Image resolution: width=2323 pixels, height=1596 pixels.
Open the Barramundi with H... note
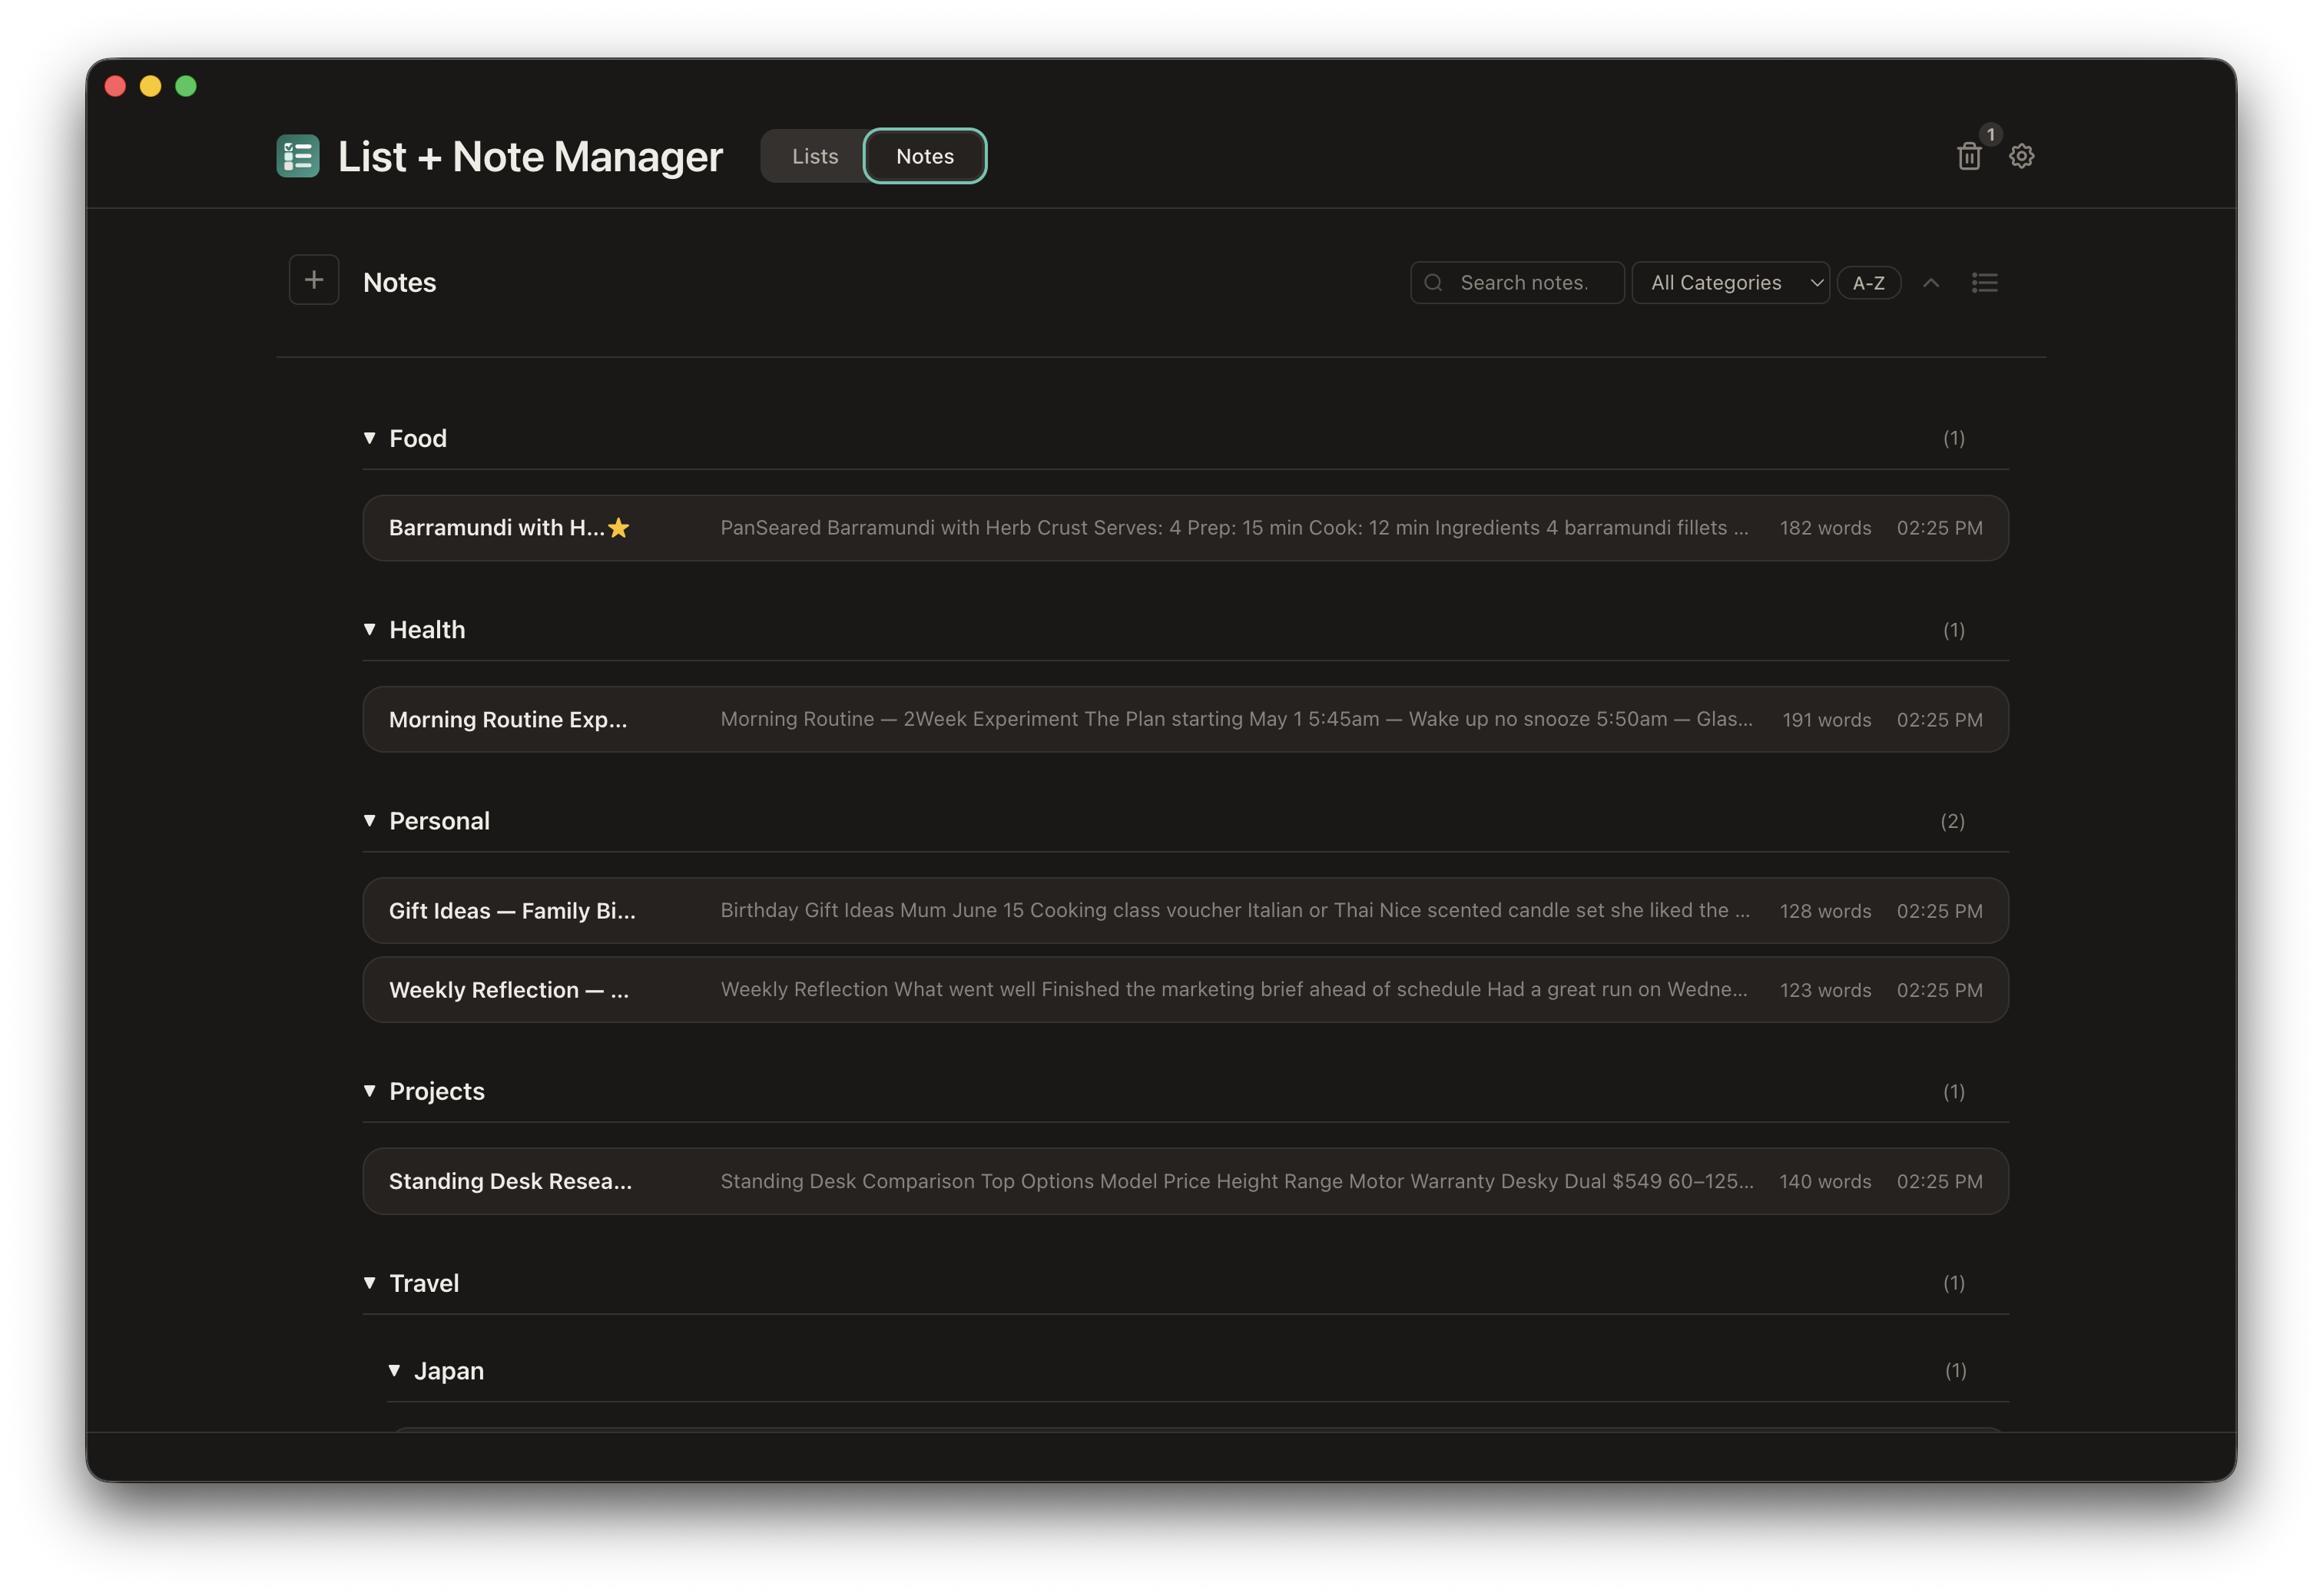click(1185, 528)
